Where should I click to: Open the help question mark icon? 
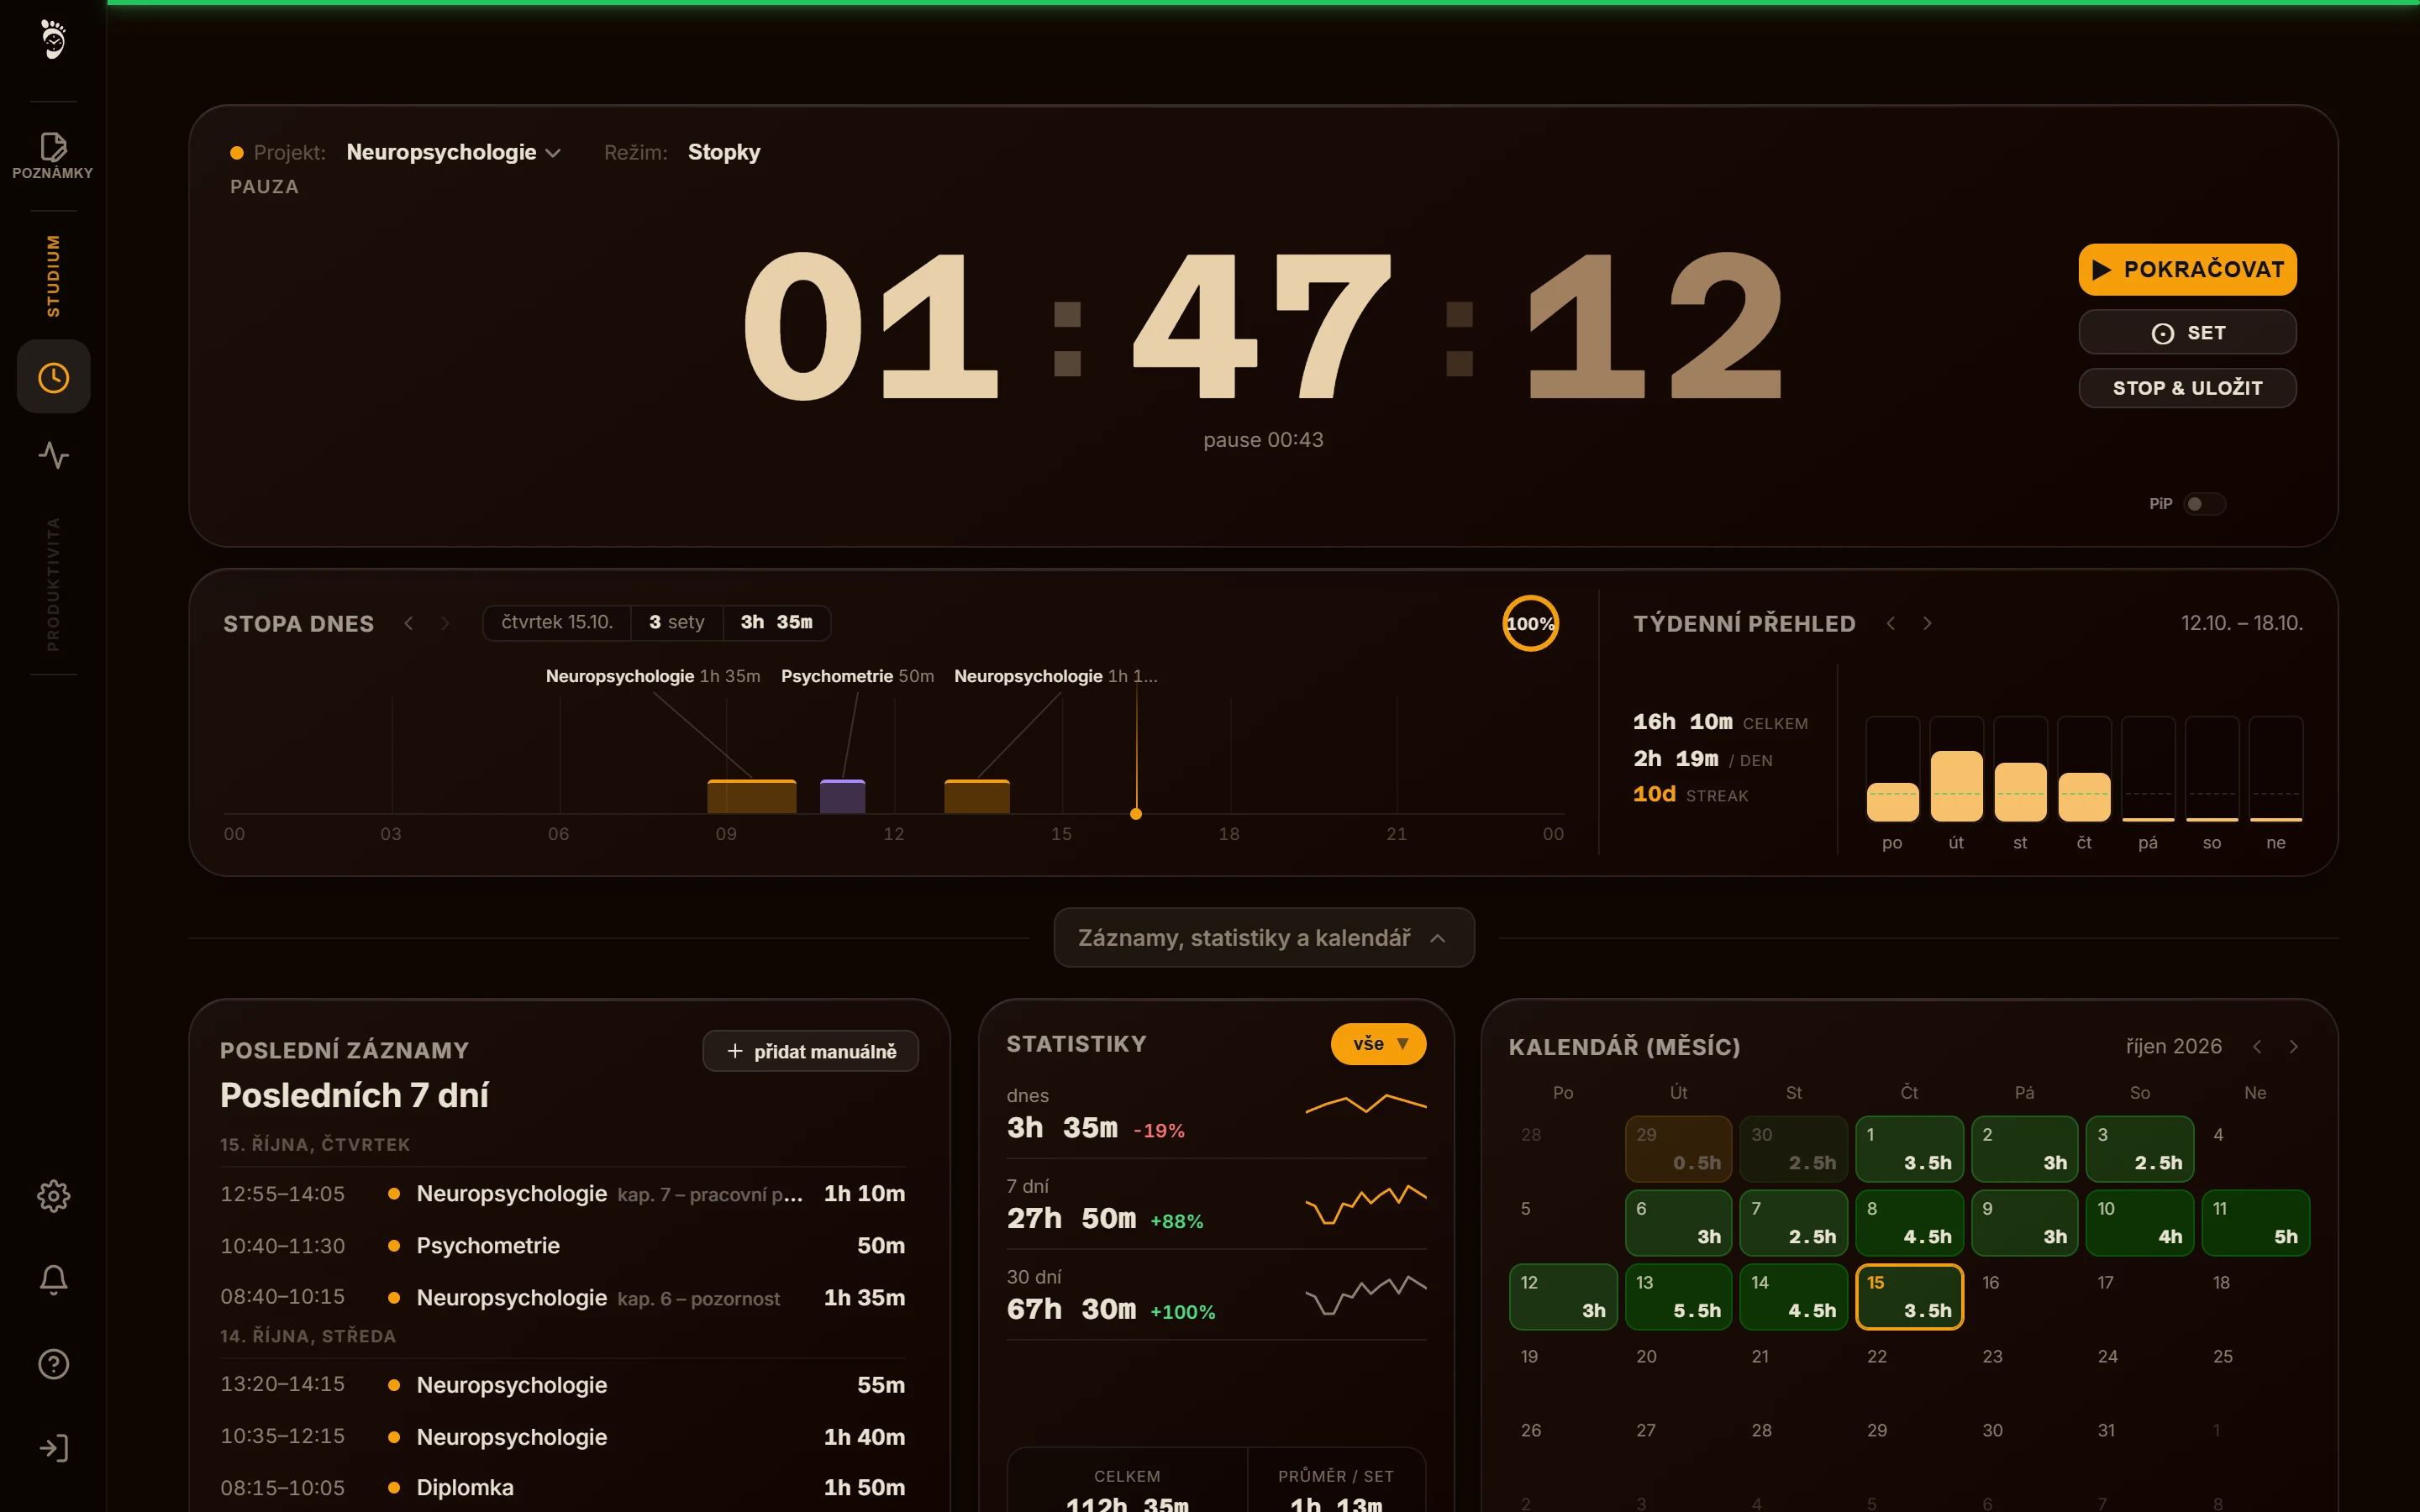(x=53, y=1364)
